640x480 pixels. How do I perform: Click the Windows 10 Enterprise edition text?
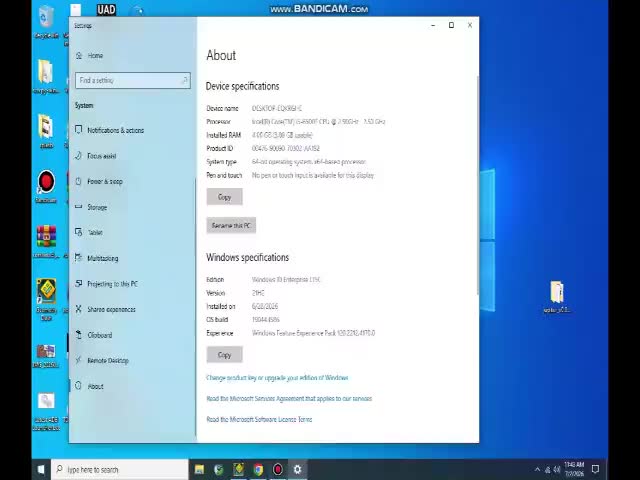coord(286,280)
